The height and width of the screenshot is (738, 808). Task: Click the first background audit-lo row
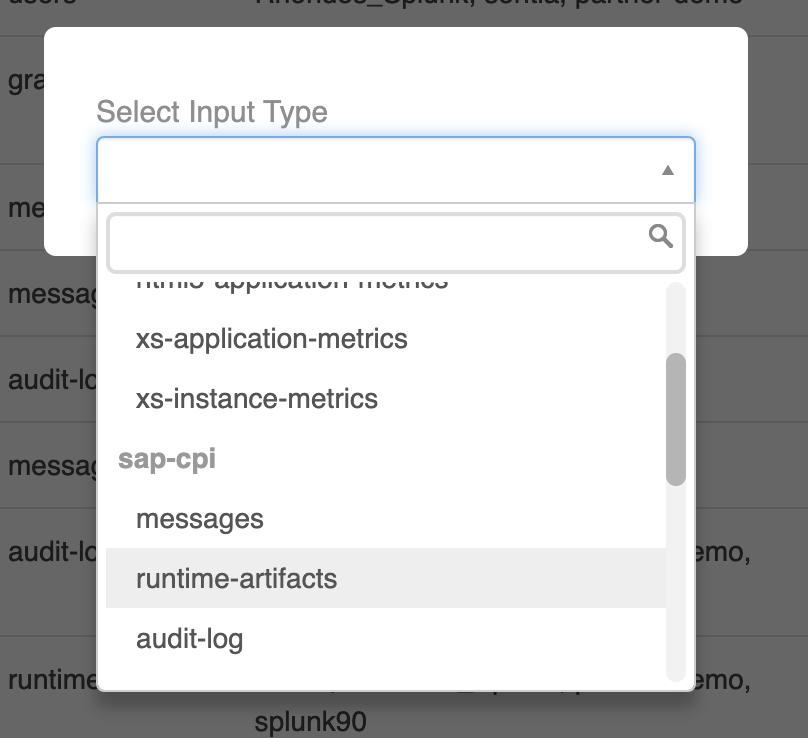point(50,380)
